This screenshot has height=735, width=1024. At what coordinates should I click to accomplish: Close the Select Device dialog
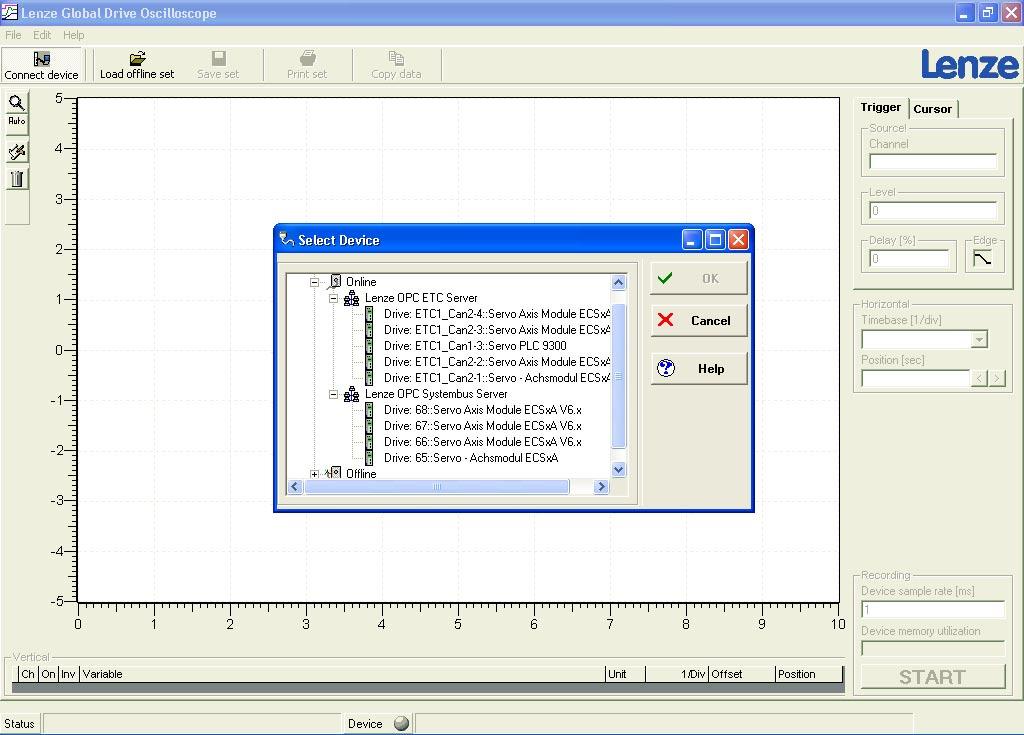coord(738,240)
